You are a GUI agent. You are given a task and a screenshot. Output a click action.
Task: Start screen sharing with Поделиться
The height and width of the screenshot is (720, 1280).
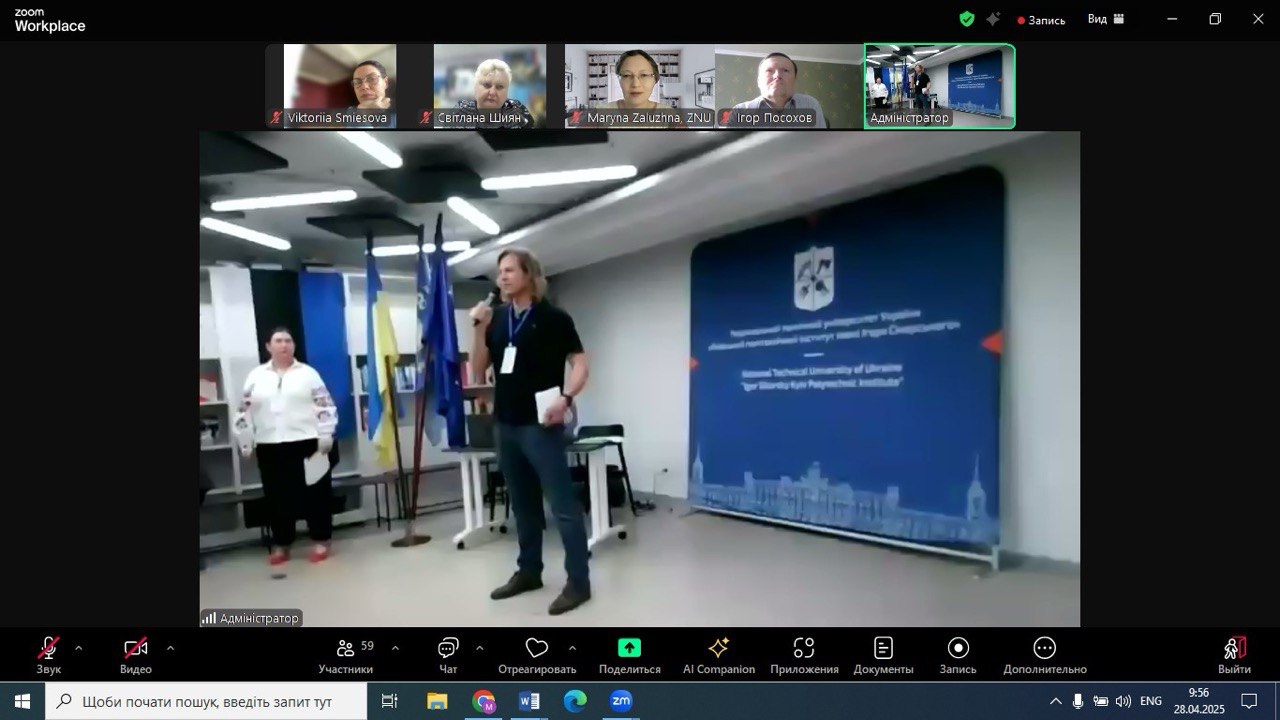629,649
